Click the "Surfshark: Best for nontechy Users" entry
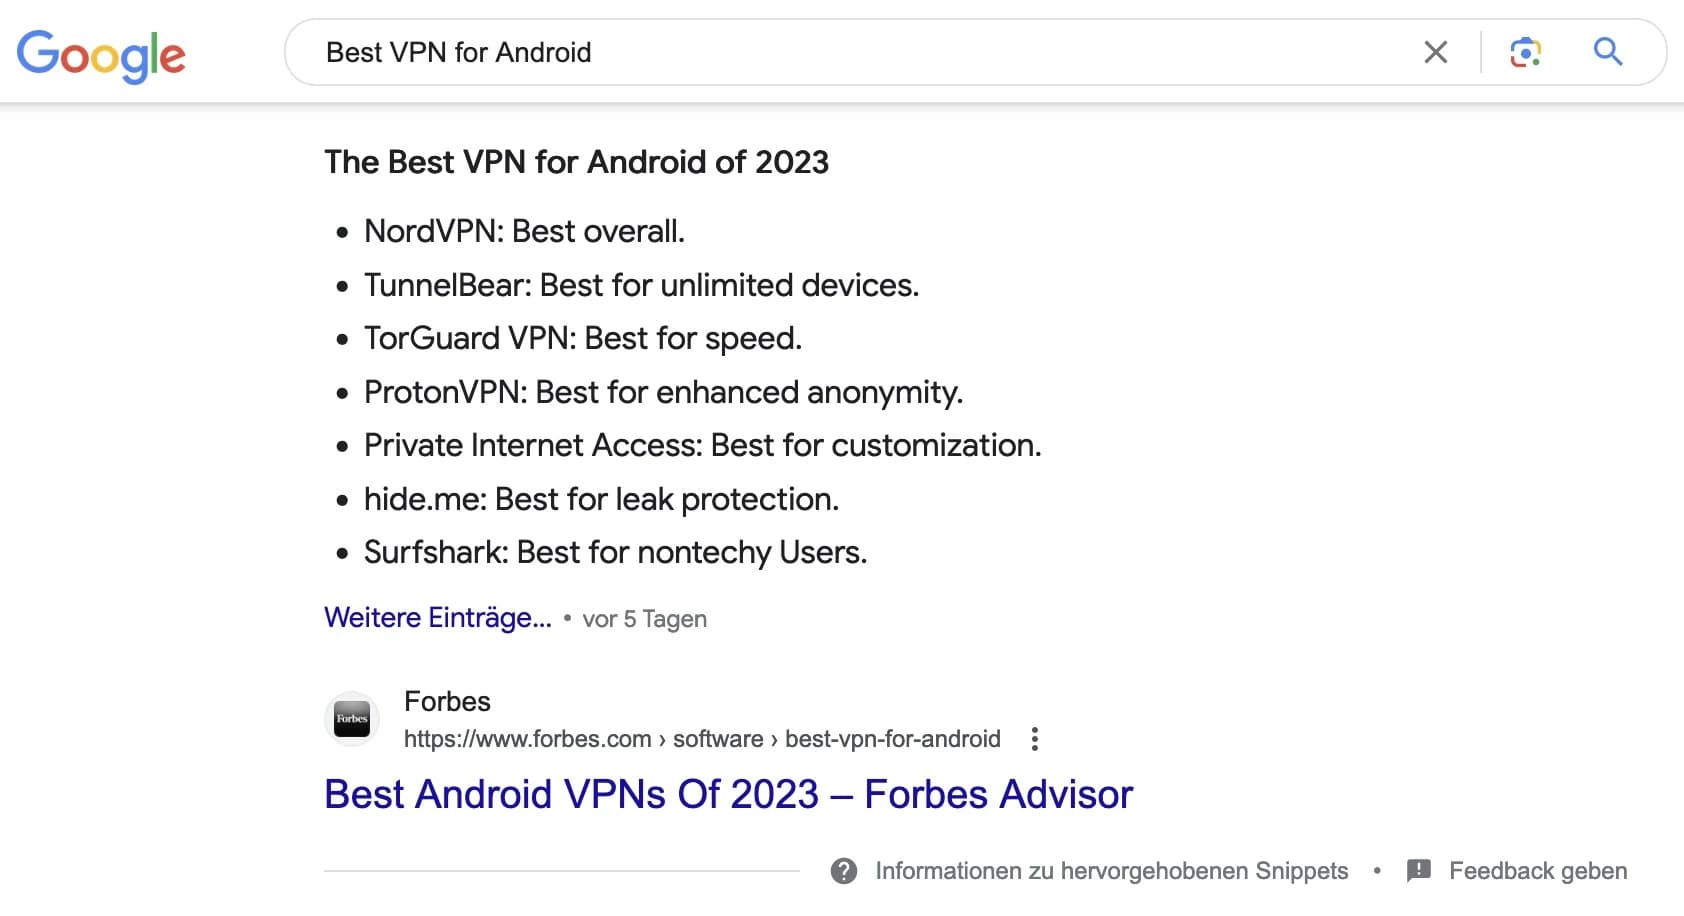1684x916 pixels. click(615, 552)
